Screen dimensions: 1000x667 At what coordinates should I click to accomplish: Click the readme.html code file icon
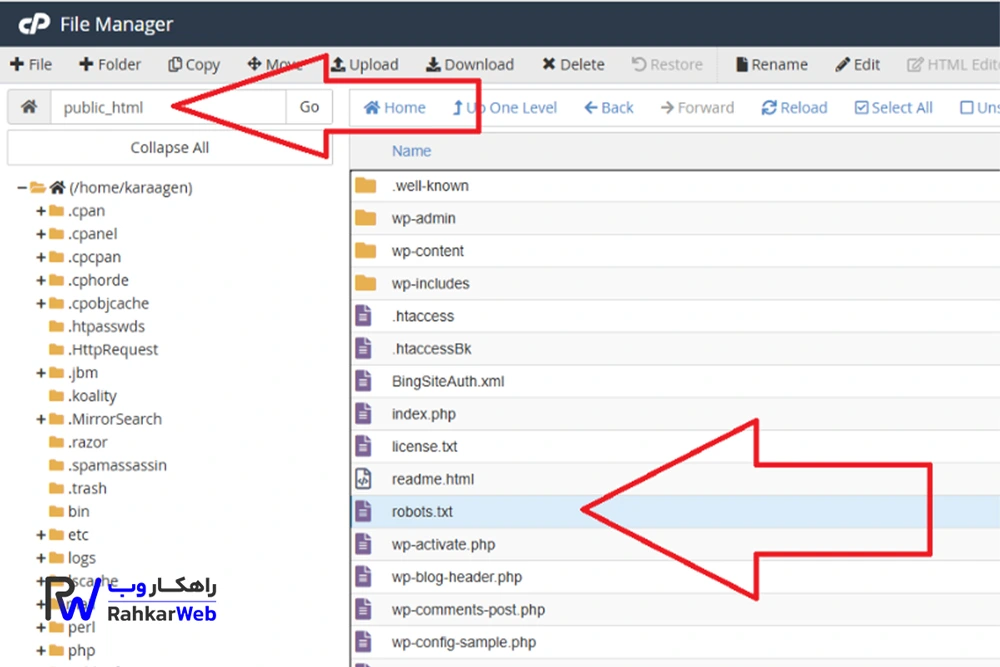[x=364, y=478]
